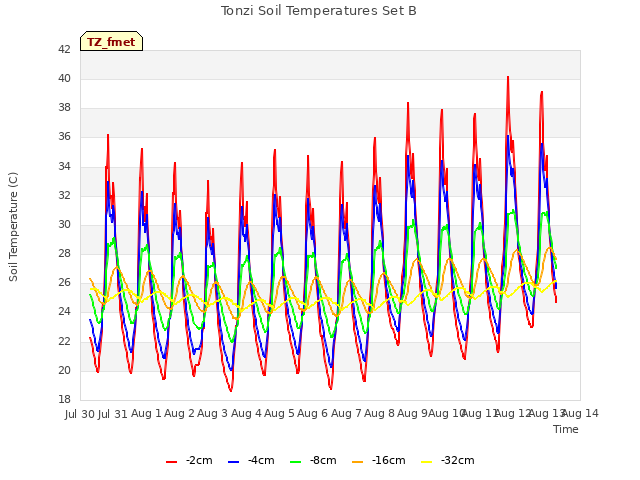This screenshot has height=480, width=640.
Task: Click the red -2cm legend color marker
Action: (171, 462)
